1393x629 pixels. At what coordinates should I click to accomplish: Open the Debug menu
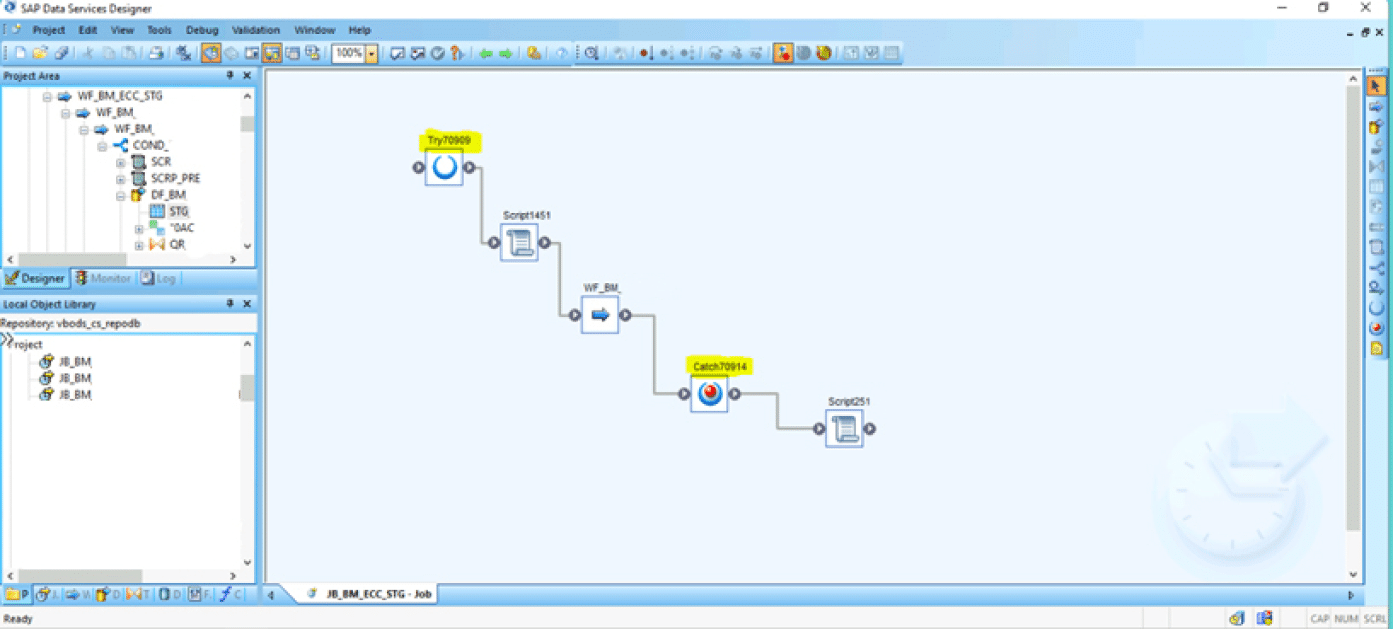202,30
